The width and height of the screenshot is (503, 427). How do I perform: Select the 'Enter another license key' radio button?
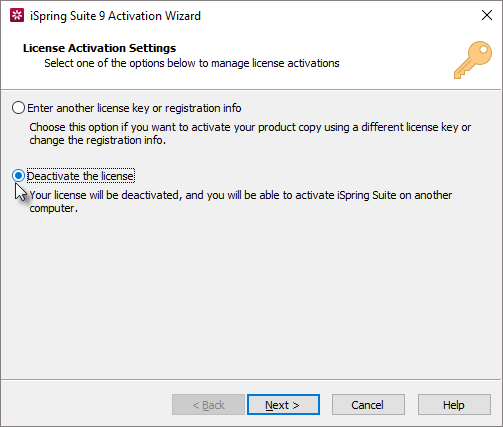click(x=18, y=108)
